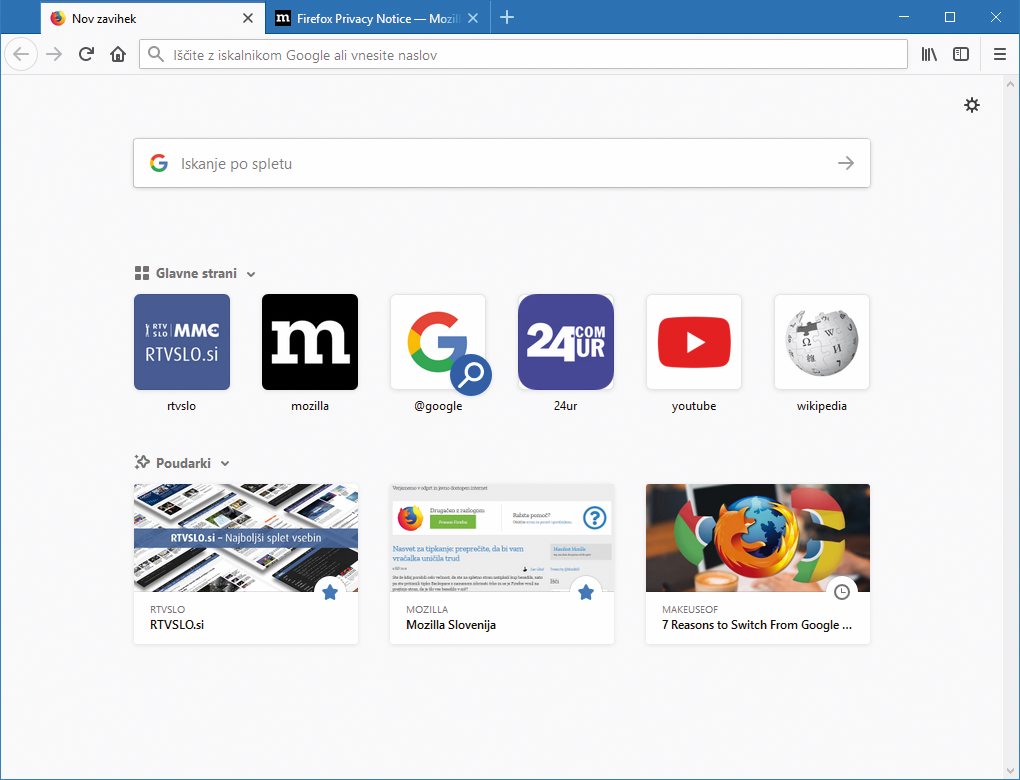Focus the address bar input field

523,54
